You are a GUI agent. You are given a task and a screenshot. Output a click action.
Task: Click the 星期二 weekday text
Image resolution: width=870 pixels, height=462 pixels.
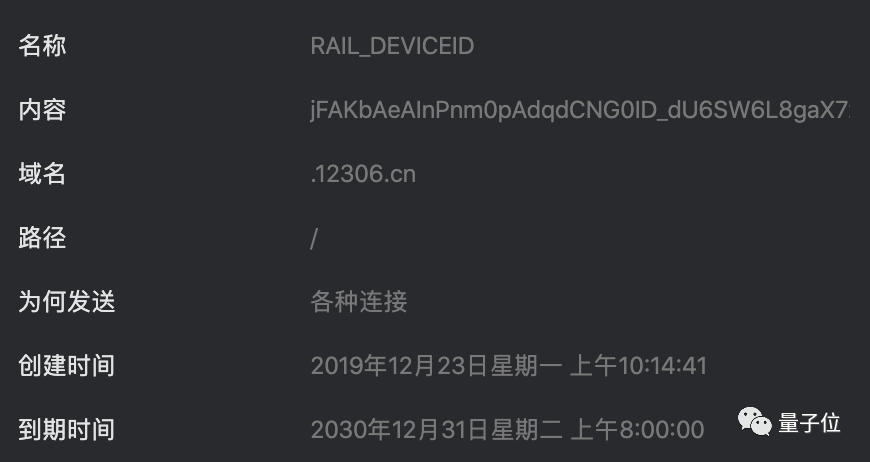click(527, 430)
